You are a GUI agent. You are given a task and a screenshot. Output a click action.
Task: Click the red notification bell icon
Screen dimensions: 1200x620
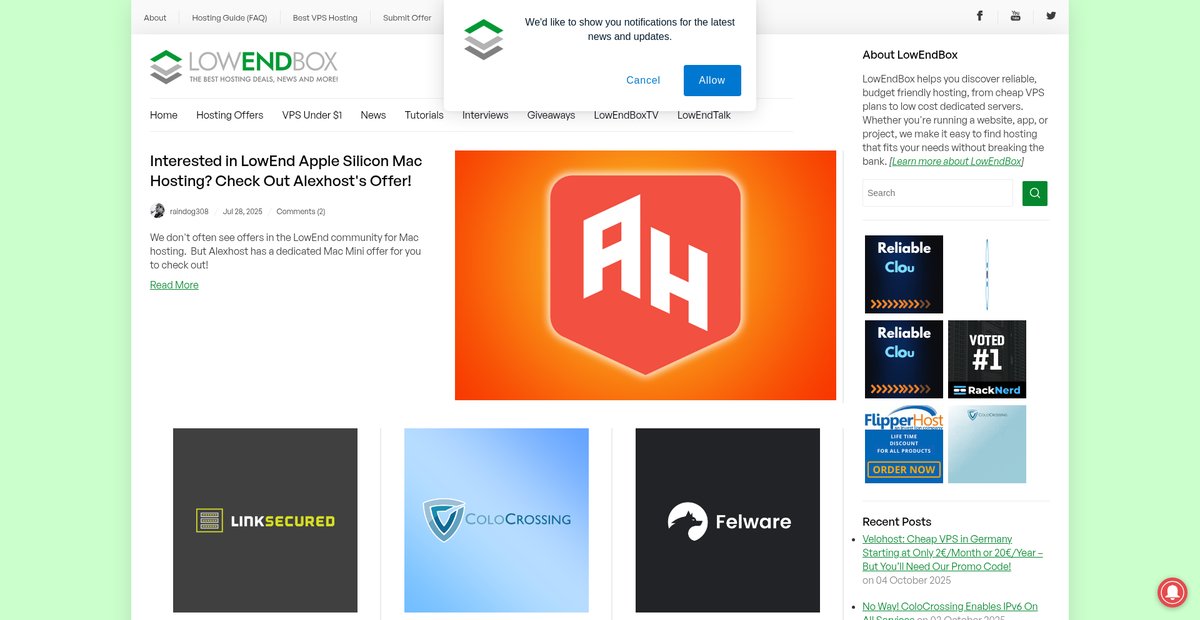pos(1172,592)
